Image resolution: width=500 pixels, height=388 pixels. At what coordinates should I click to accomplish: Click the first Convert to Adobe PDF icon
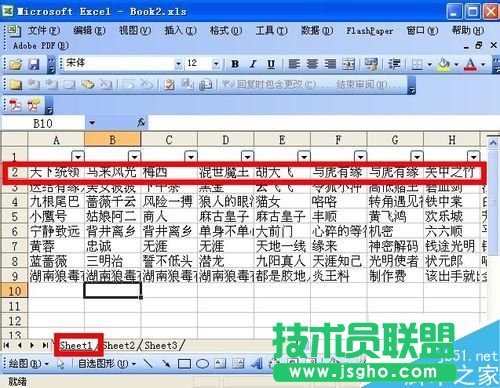tap(15, 105)
